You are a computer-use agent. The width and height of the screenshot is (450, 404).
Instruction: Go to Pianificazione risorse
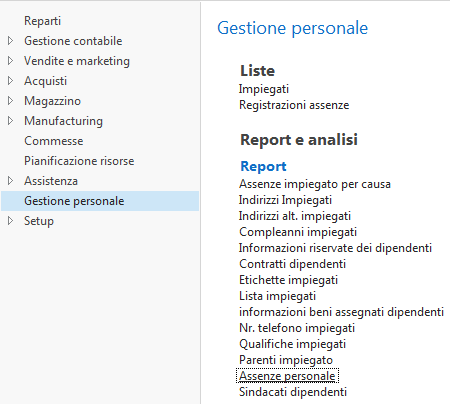click(79, 161)
